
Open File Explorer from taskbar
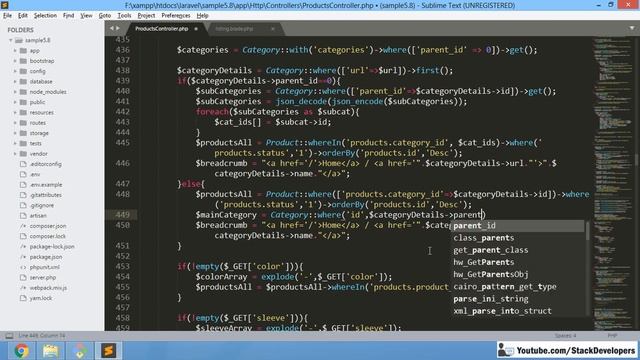(50, 351)
